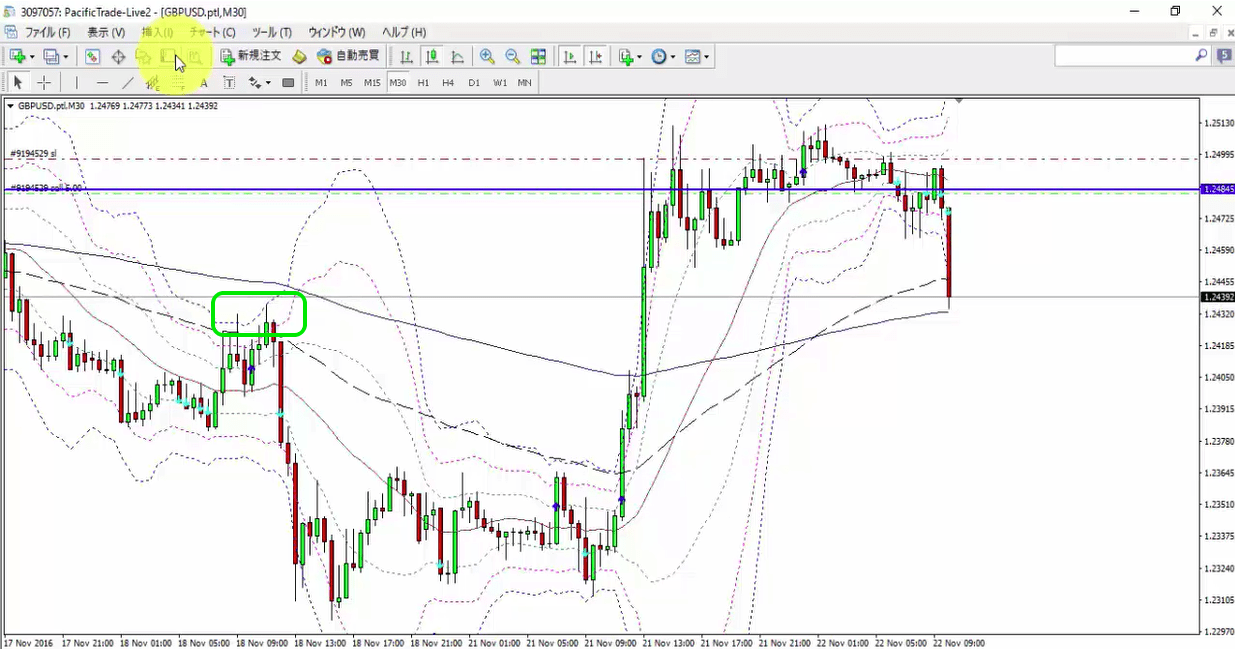Select the text label 'T' tool
The width and height of the screenshot is (1235, 649).
(229, 82)
